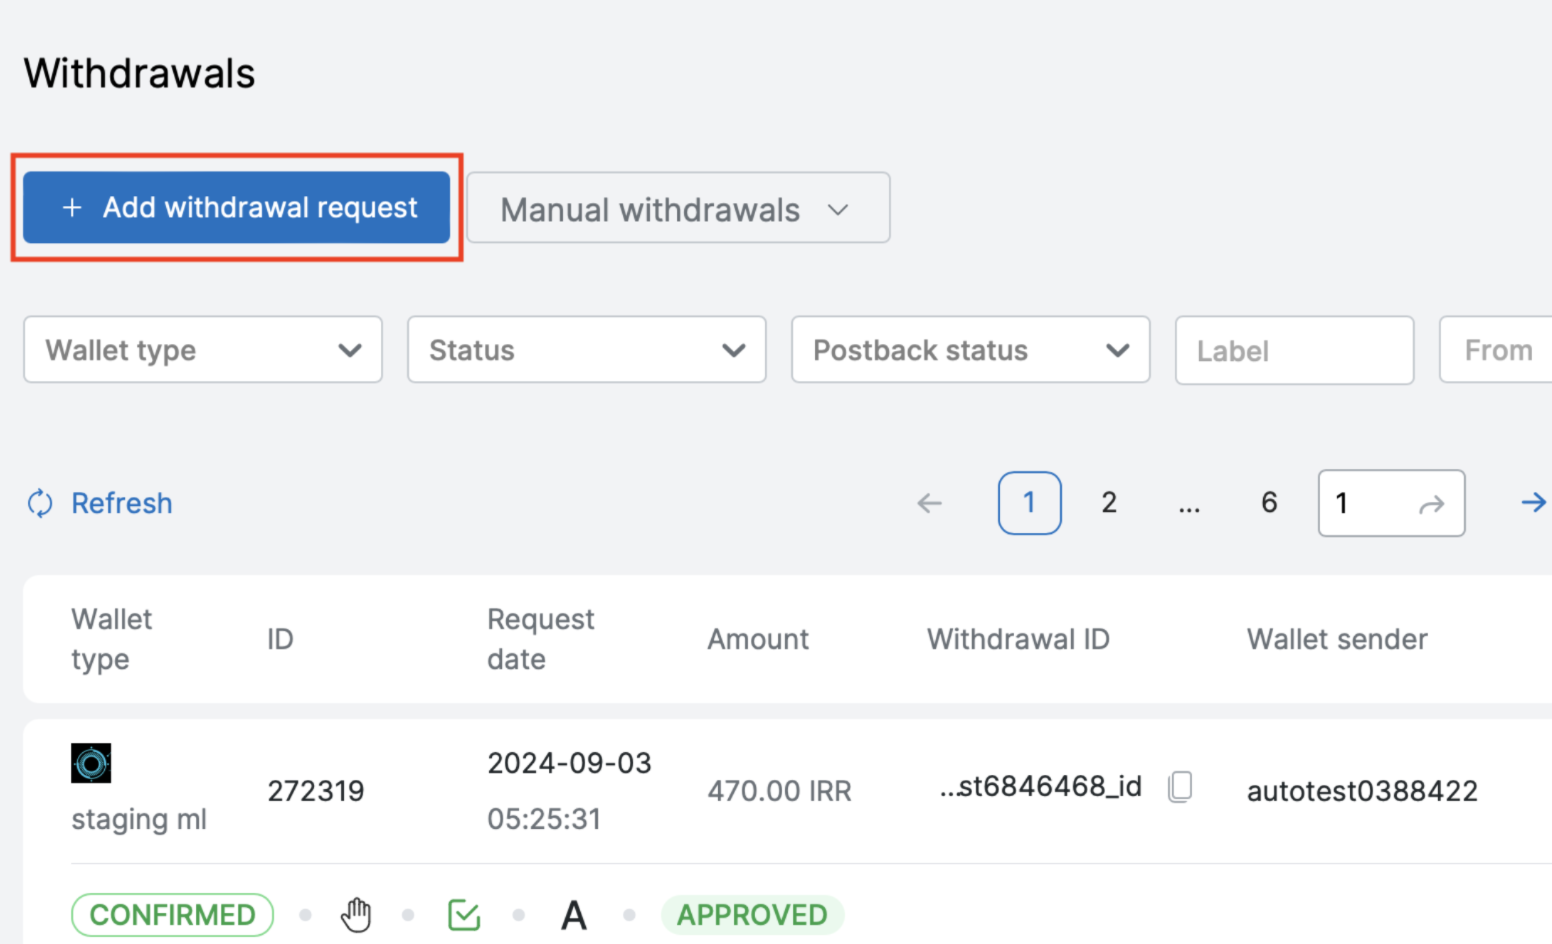Viewport: 1552px width, 944px height.
Task: Open the Status filter dropdown
Action: pos(586,350)
